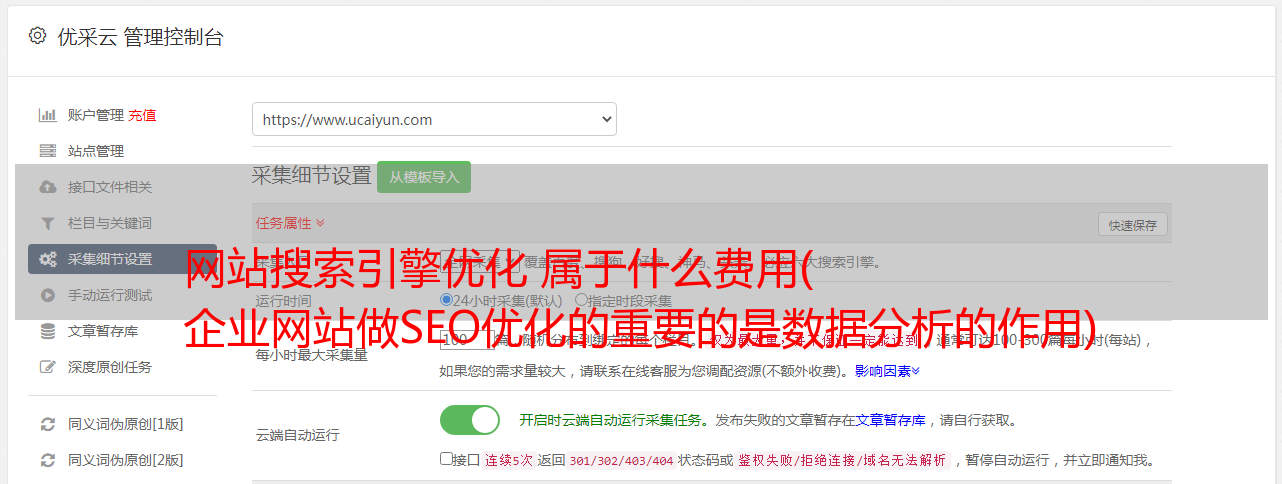The image size is (1282, 484).
Task: Collapse the 任务属性 section
Action: click(290, 223)
